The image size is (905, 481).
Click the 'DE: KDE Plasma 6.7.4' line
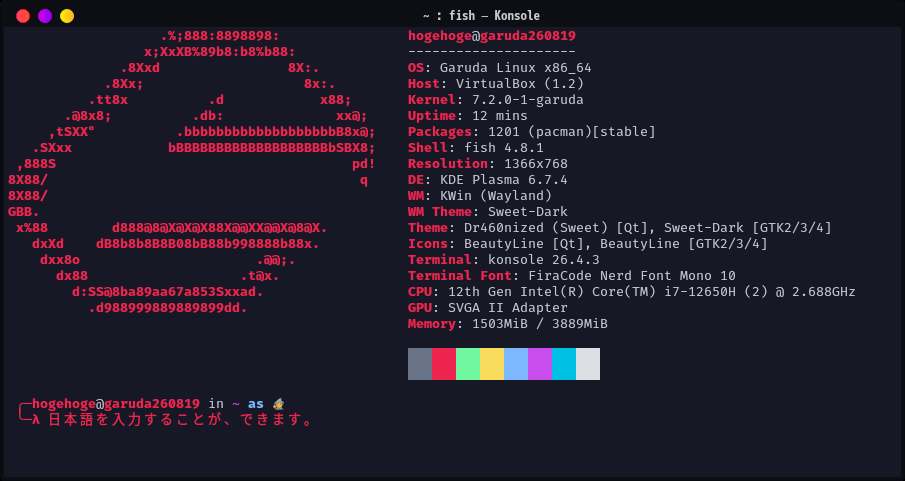click(488, 180)
